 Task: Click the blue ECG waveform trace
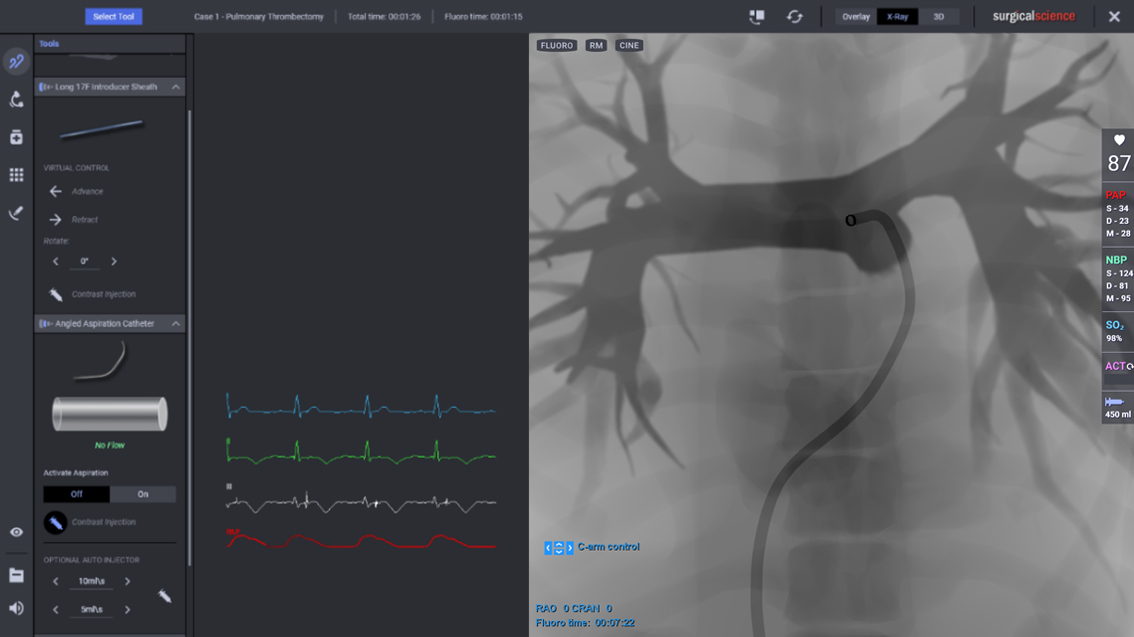[361, 406]
